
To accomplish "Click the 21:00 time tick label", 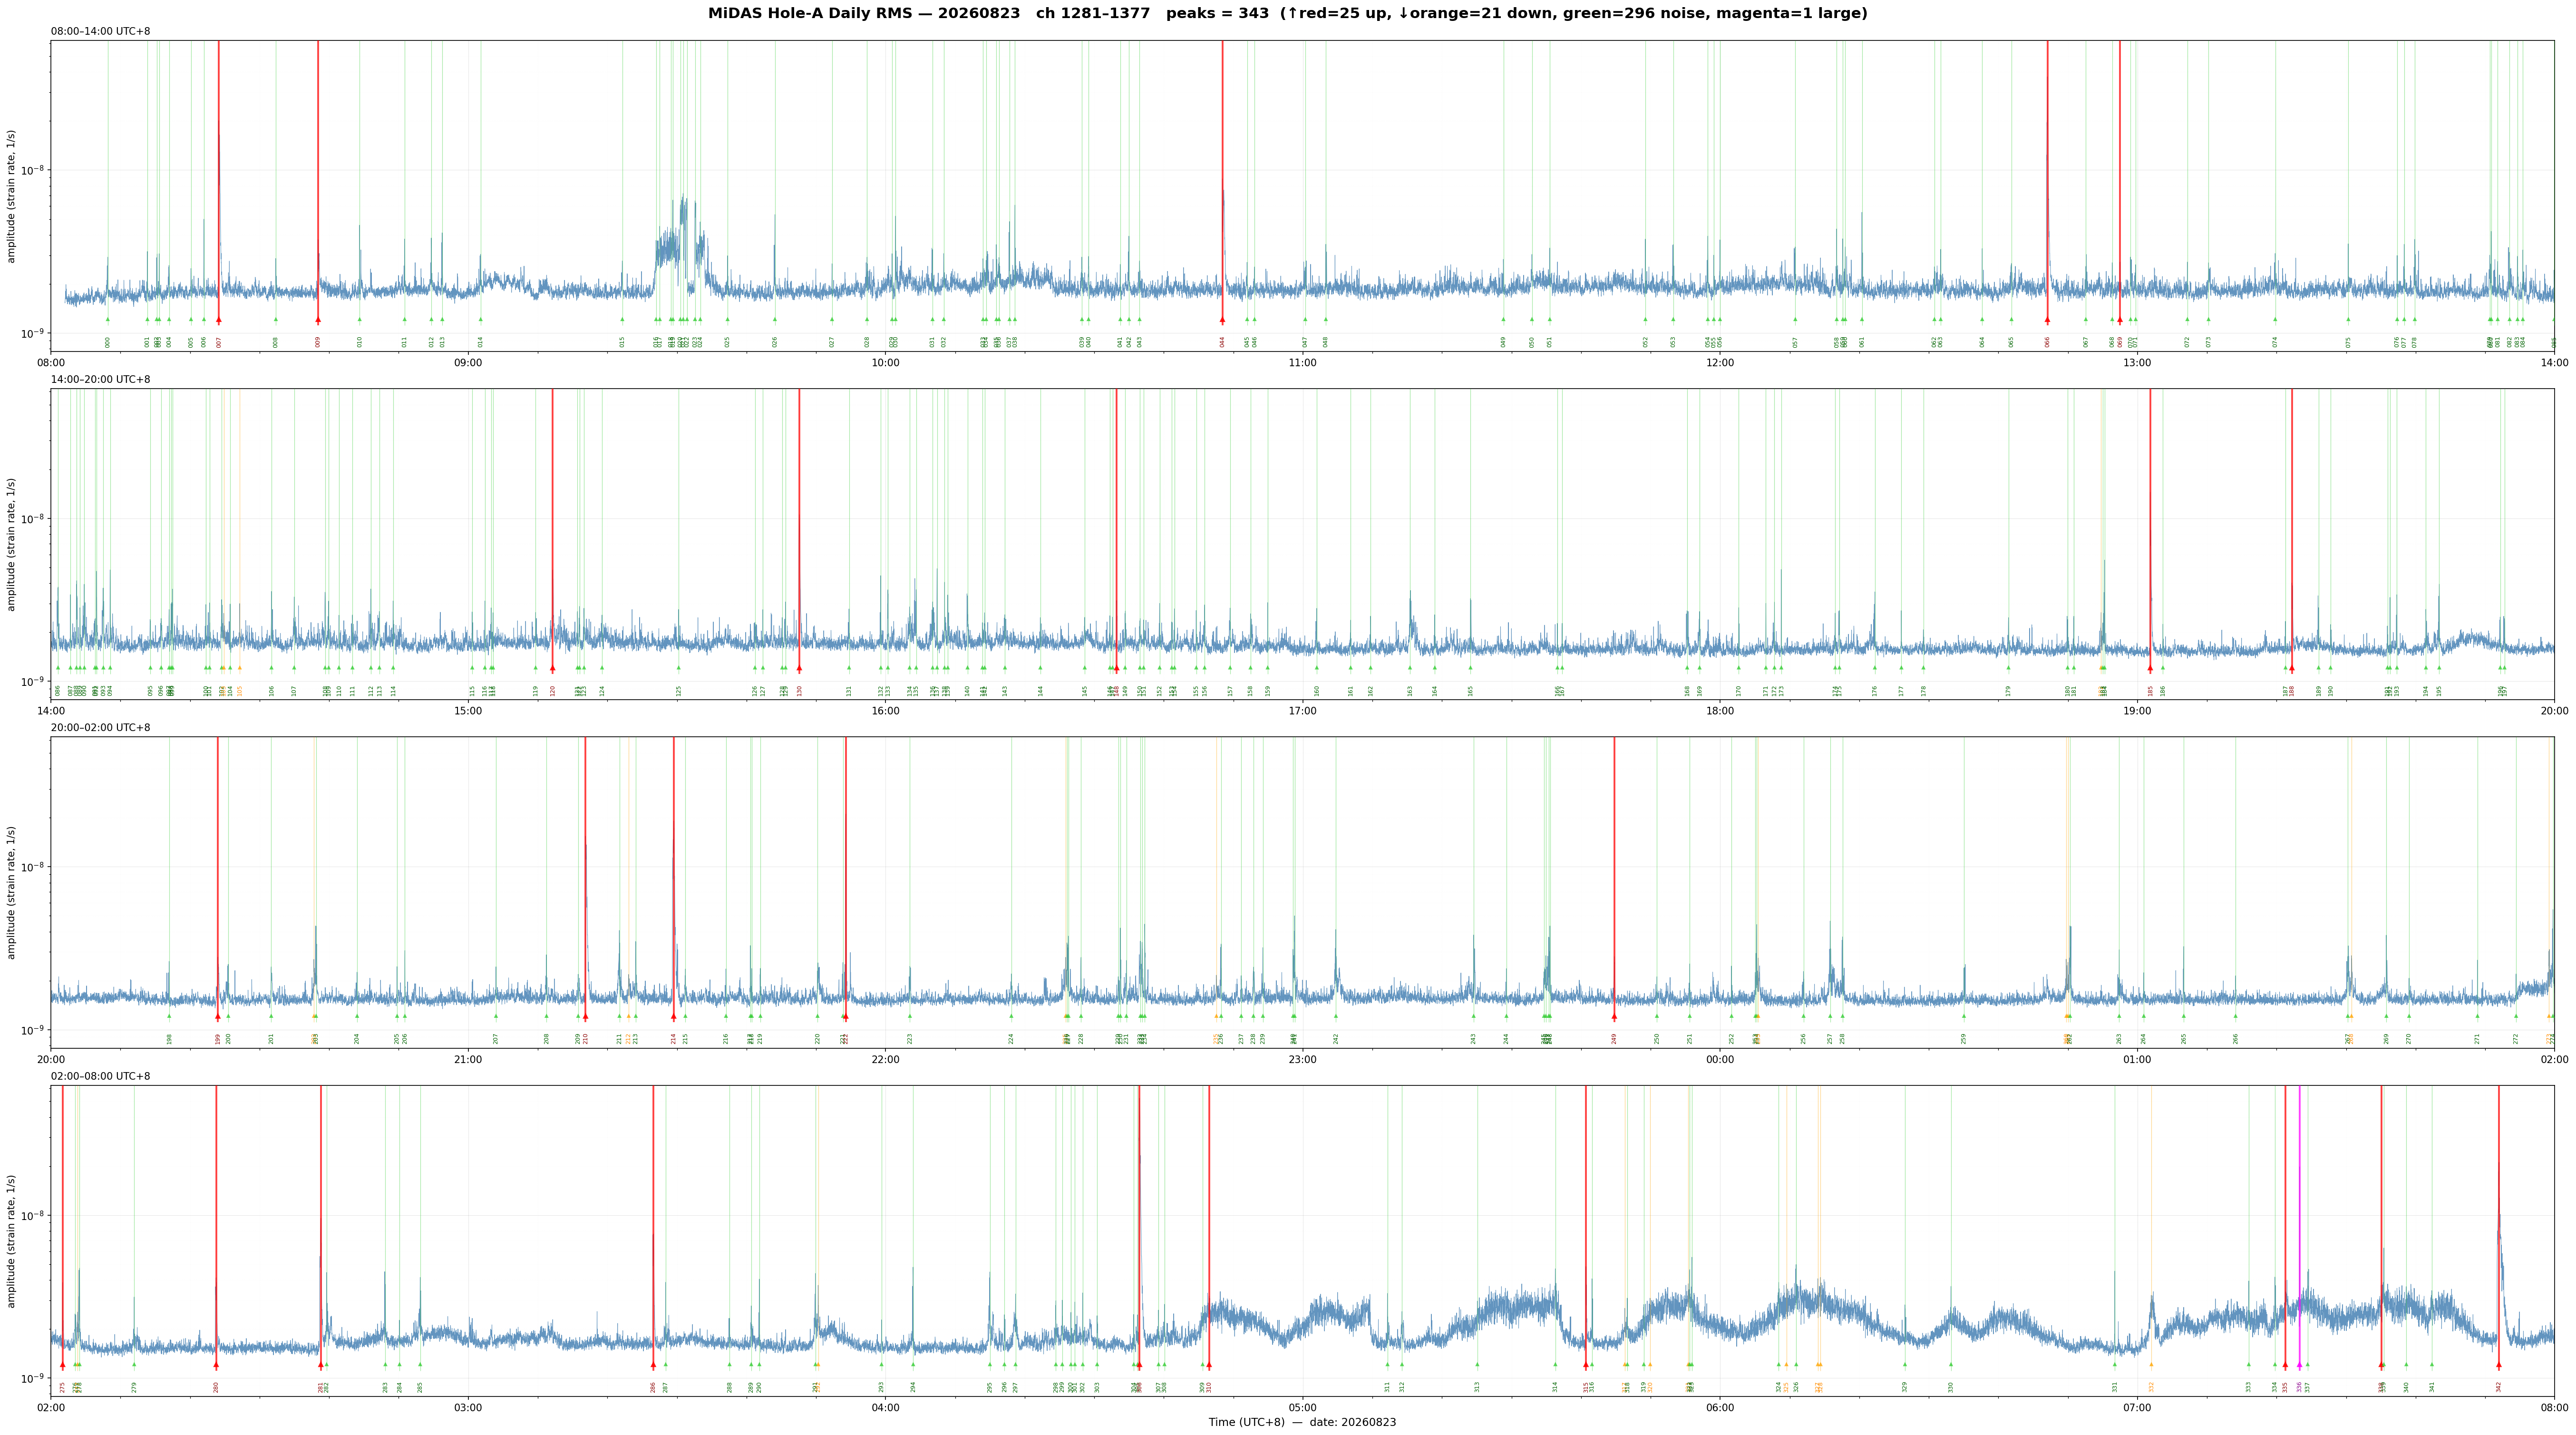I will (x=468, y=1059).
